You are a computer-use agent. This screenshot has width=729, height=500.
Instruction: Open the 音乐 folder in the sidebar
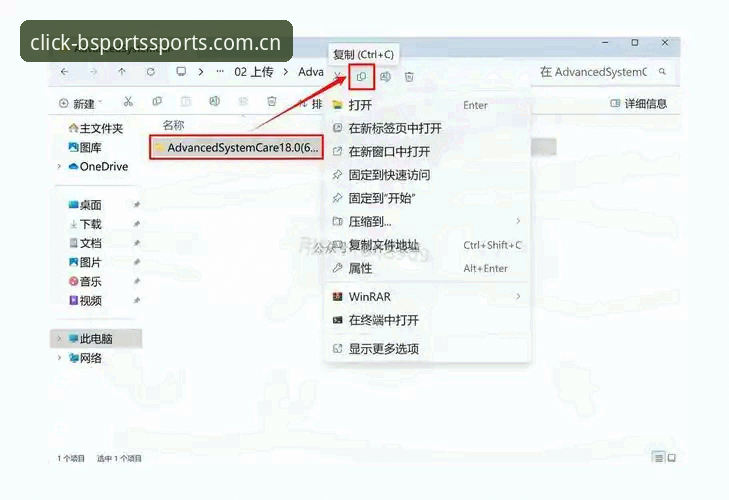[x=85, y=281]
